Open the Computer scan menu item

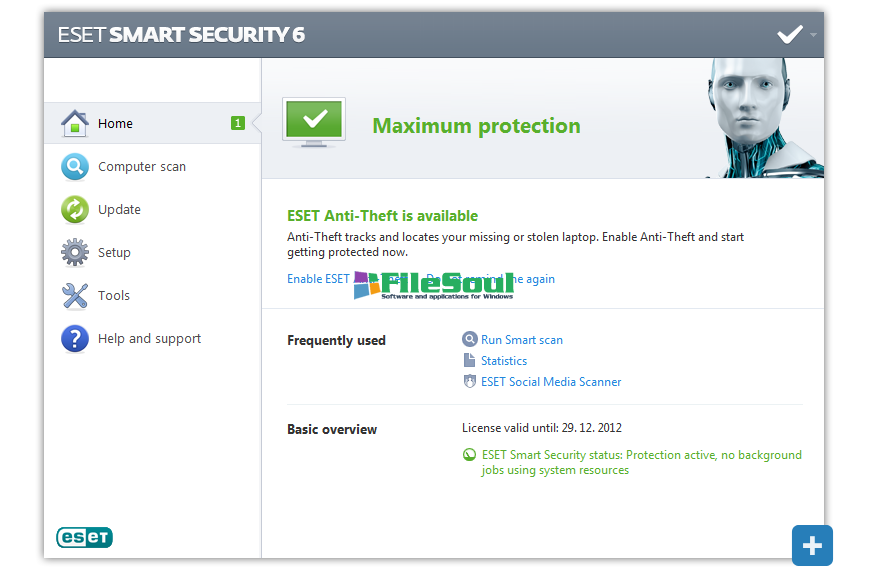click(x=142, y=167)
